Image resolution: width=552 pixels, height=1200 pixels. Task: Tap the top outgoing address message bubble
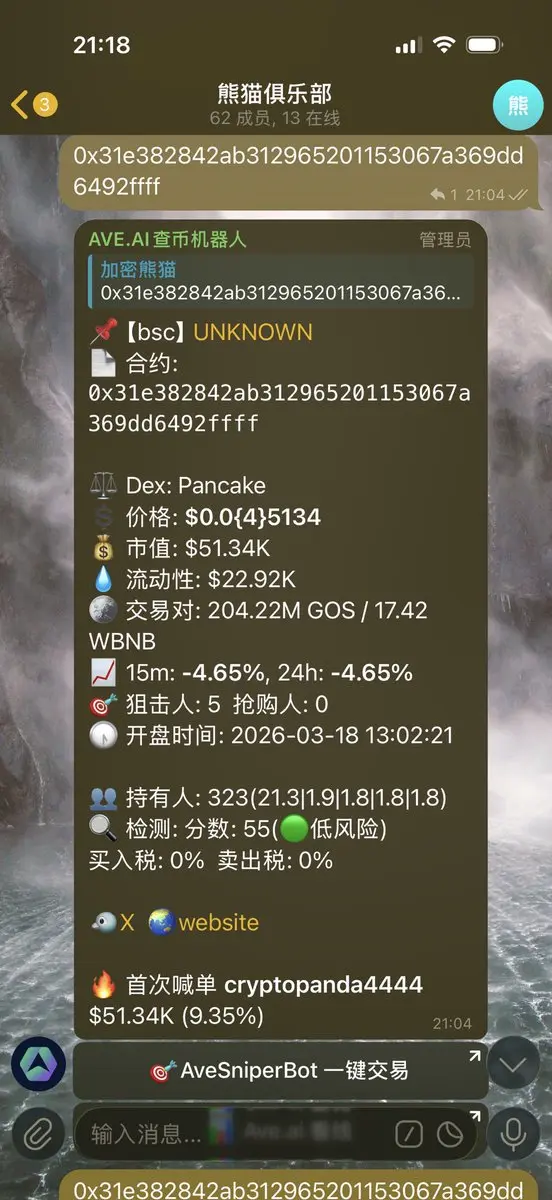click(305, 171)
